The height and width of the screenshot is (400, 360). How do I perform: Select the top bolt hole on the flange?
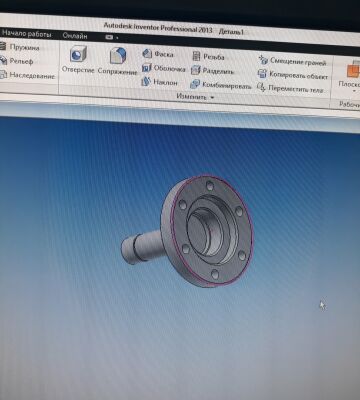(x=210, y=186)
